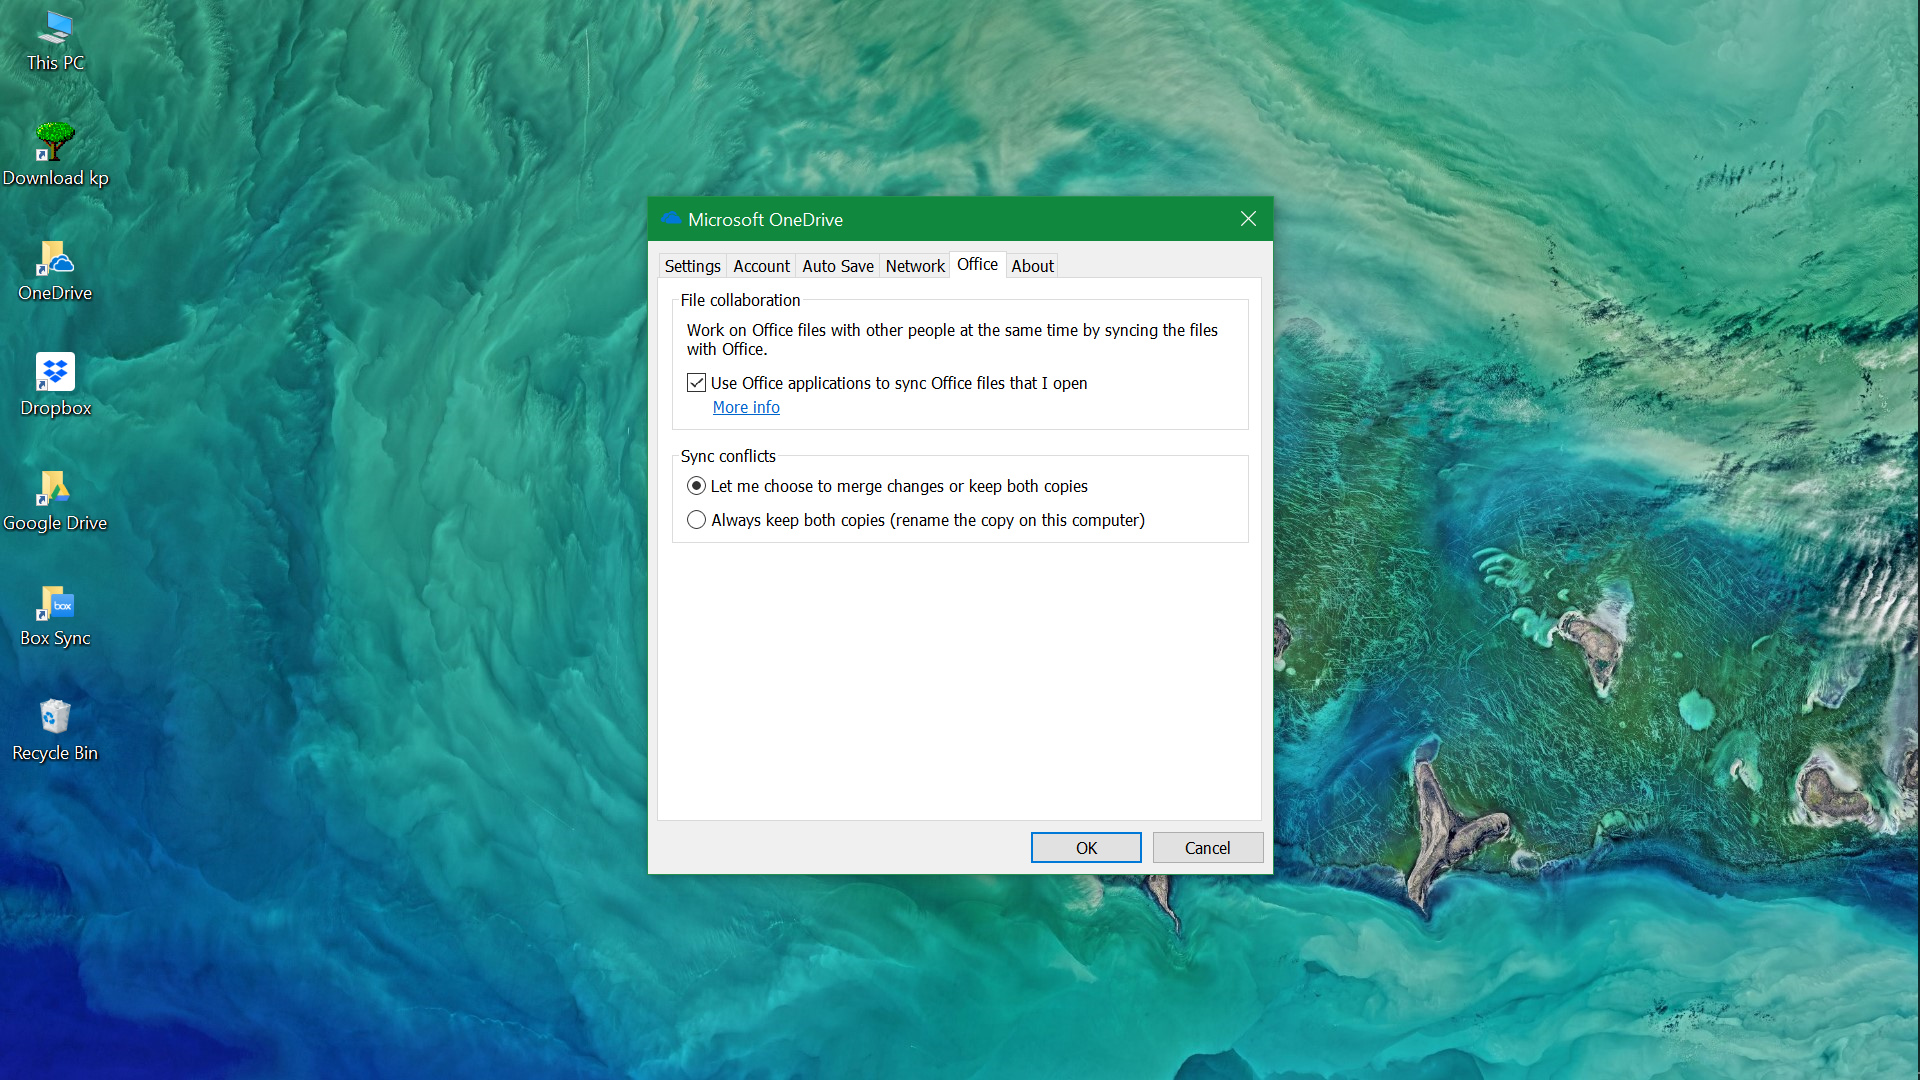Click the Sync conflicts group label
The image size is (1920, 1080).
click(728, 456)
